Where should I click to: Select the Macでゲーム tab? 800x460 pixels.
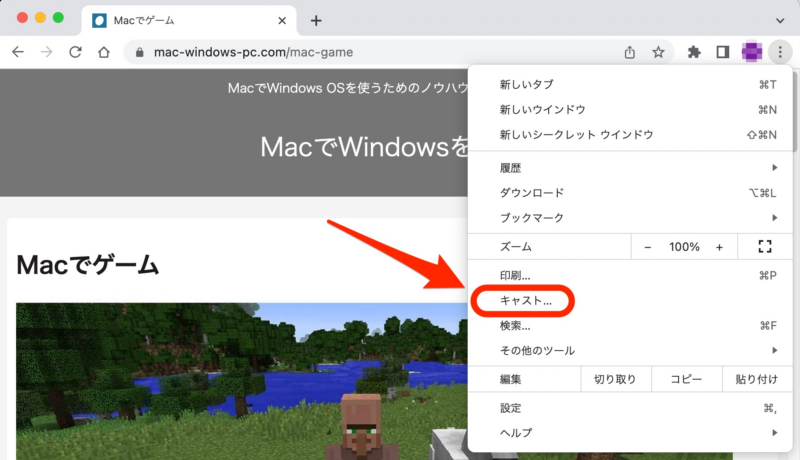tap(189, 20)
